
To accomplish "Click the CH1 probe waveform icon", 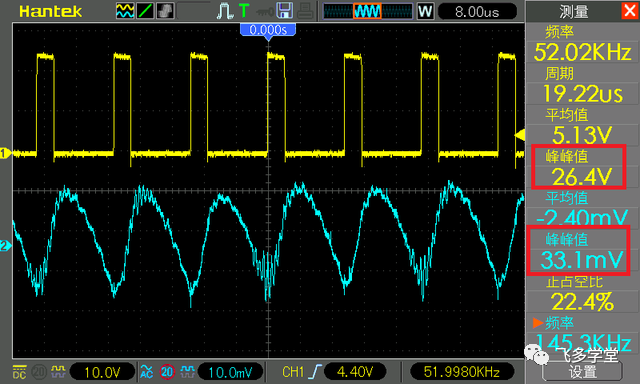I will 58,371.
